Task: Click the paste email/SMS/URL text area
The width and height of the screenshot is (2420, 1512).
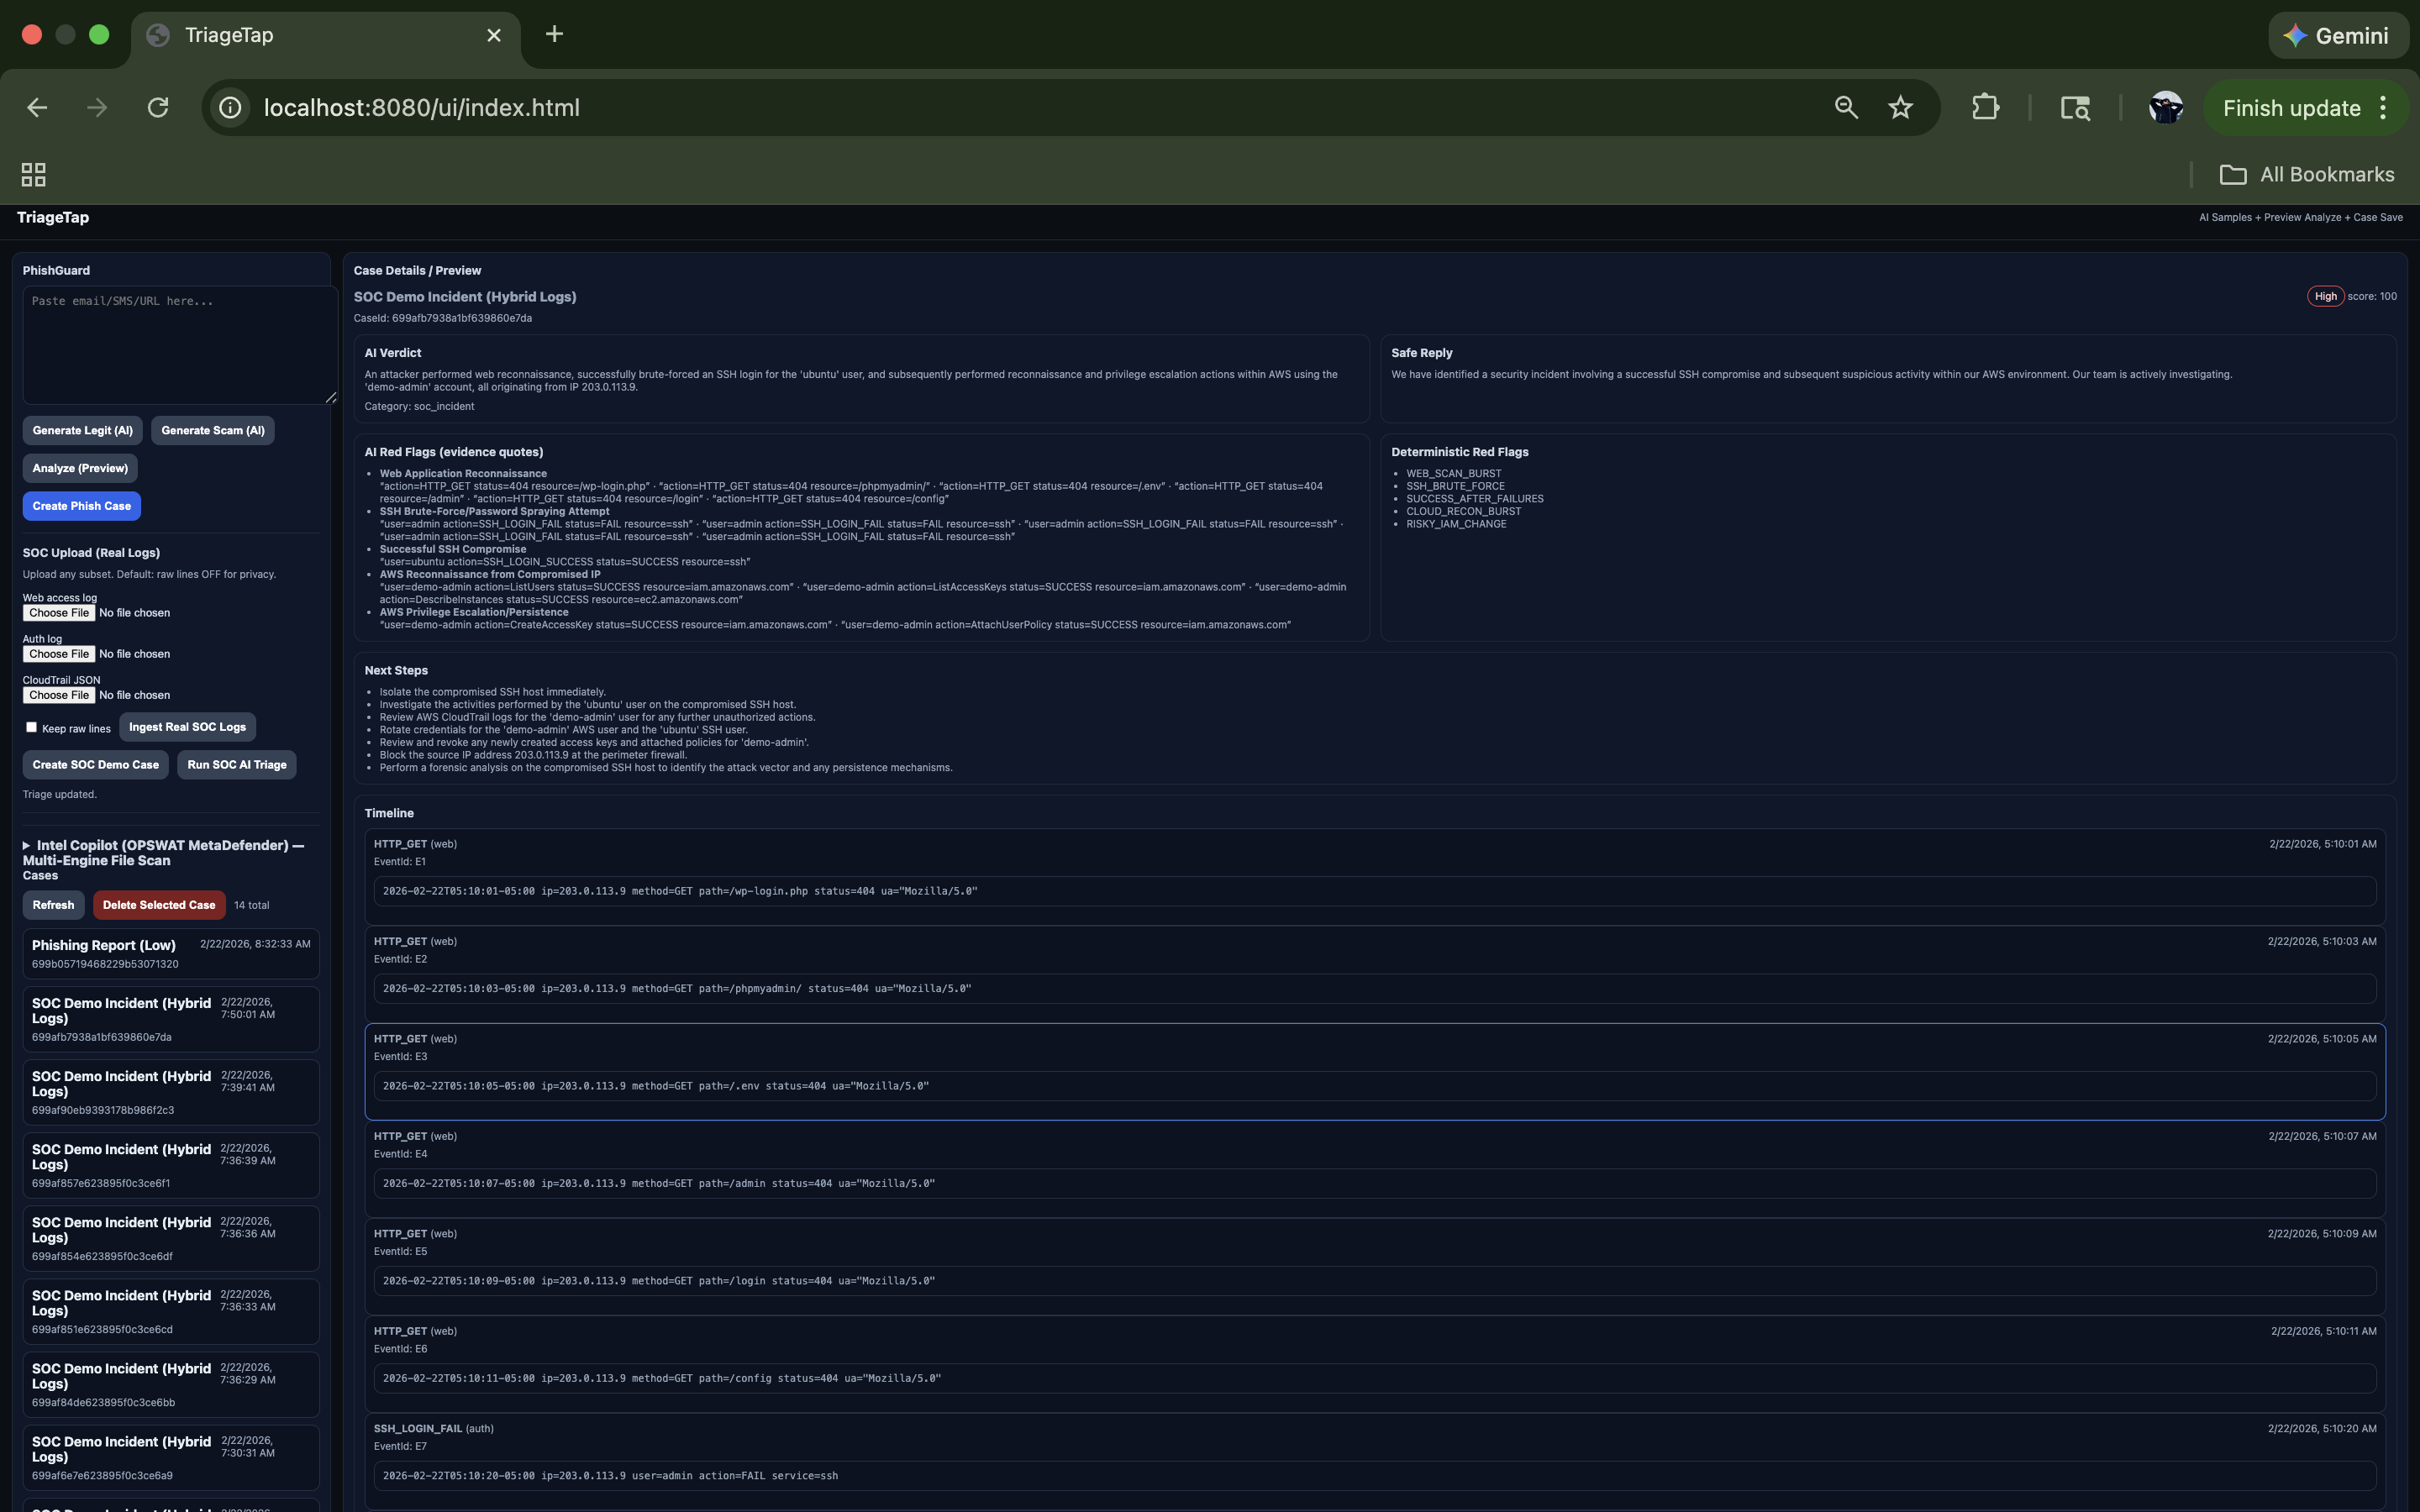Action: click(180, 345)
